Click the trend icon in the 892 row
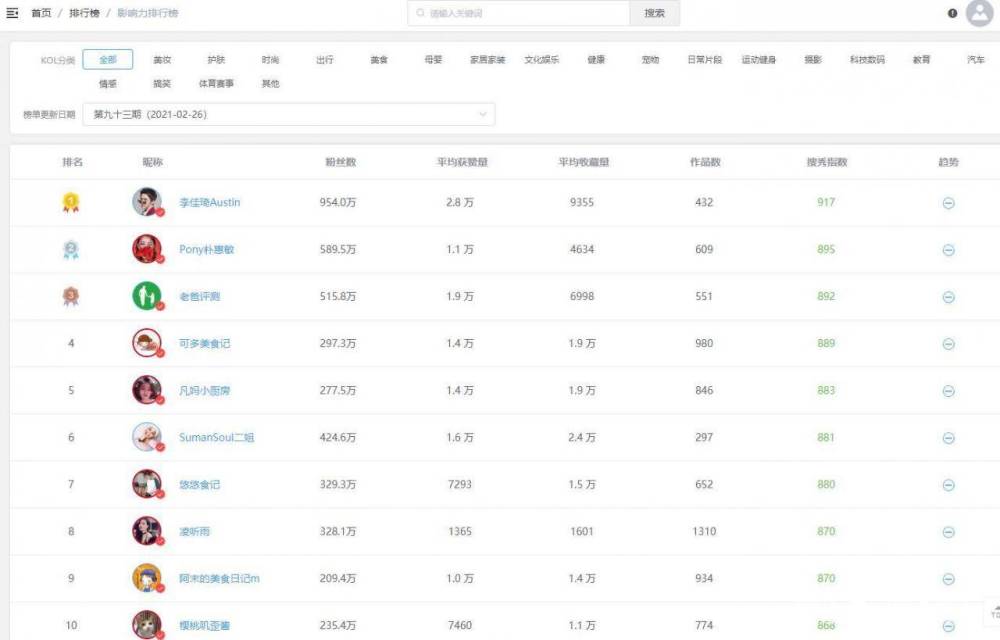This screenshot has height=640, width=1000. (948, 297)
